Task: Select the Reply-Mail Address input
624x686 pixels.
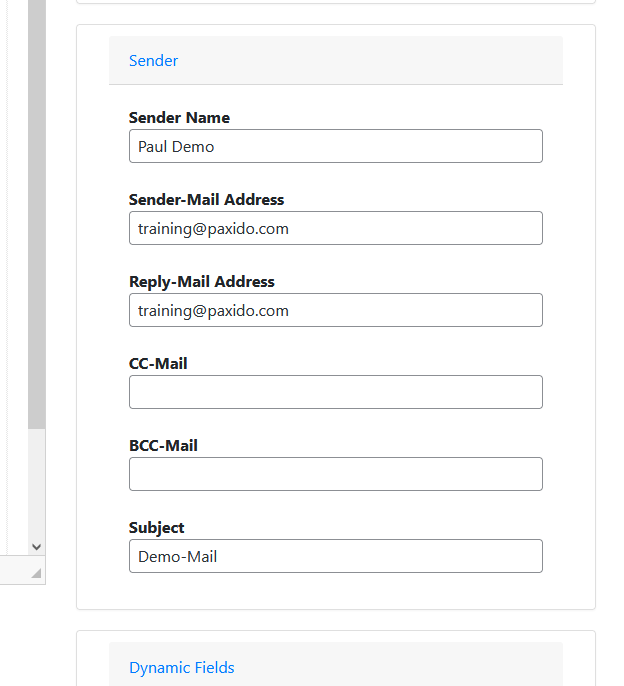Action: pyautogui.click(x=335, y=310)
